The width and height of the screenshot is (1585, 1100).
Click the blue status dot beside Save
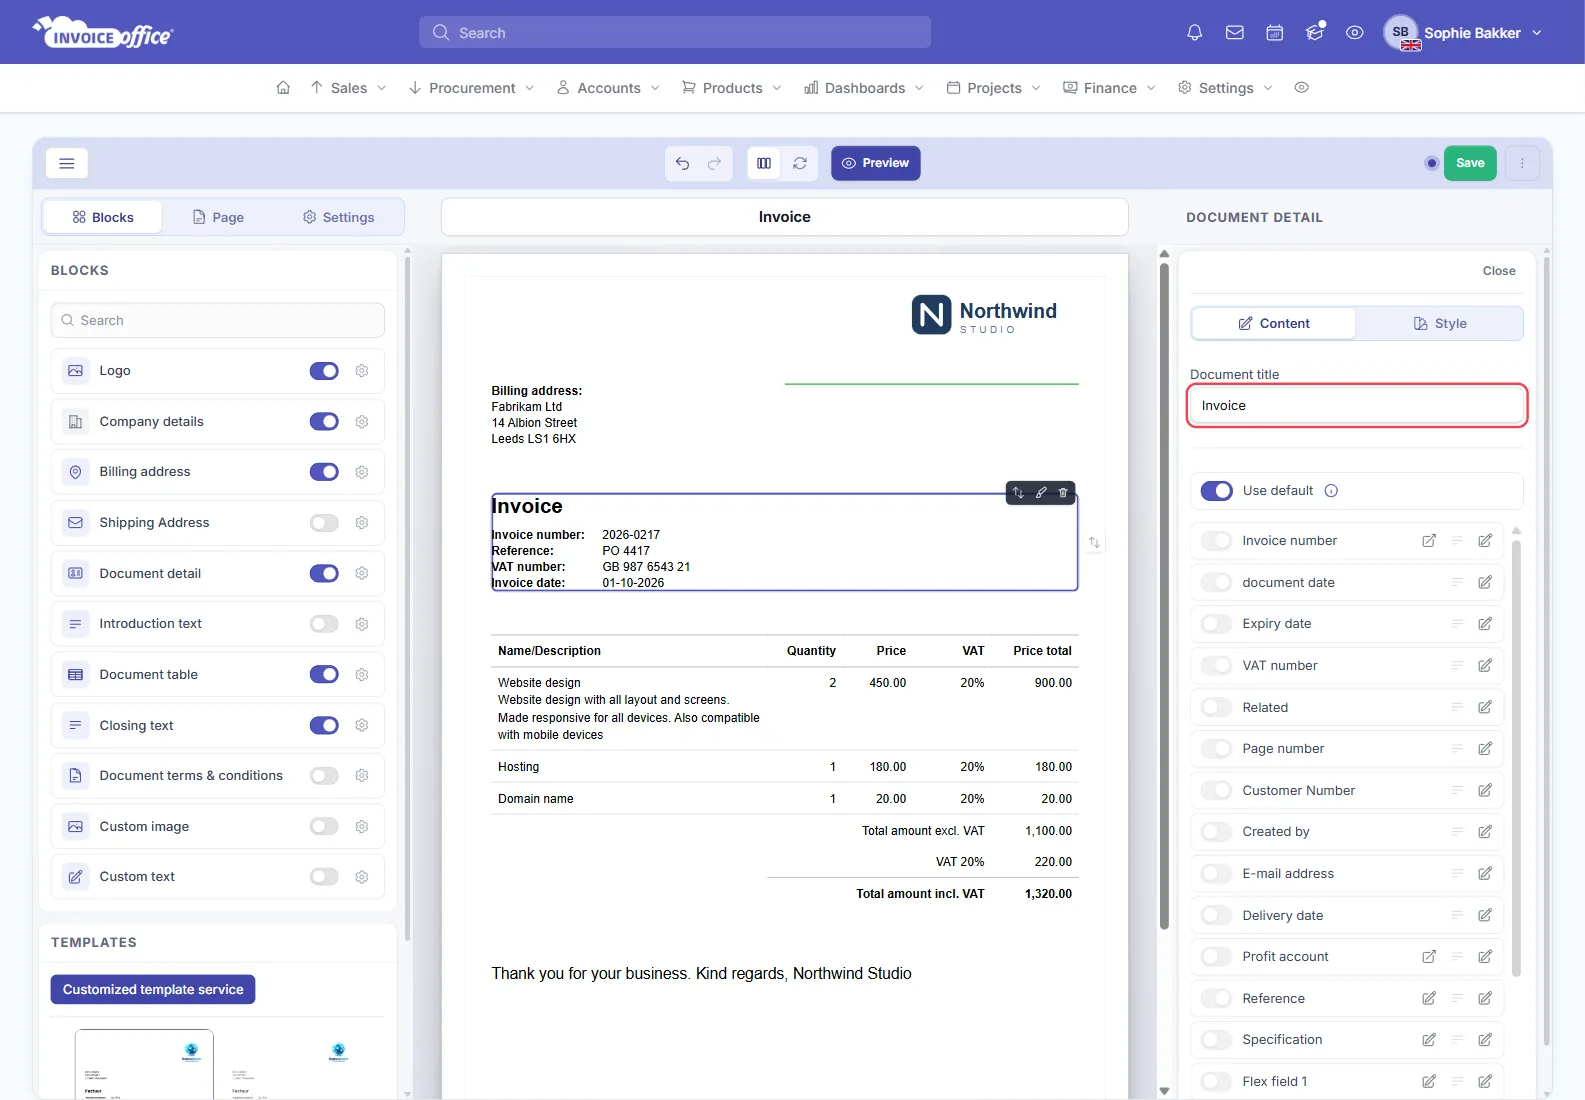[1431, 163]
